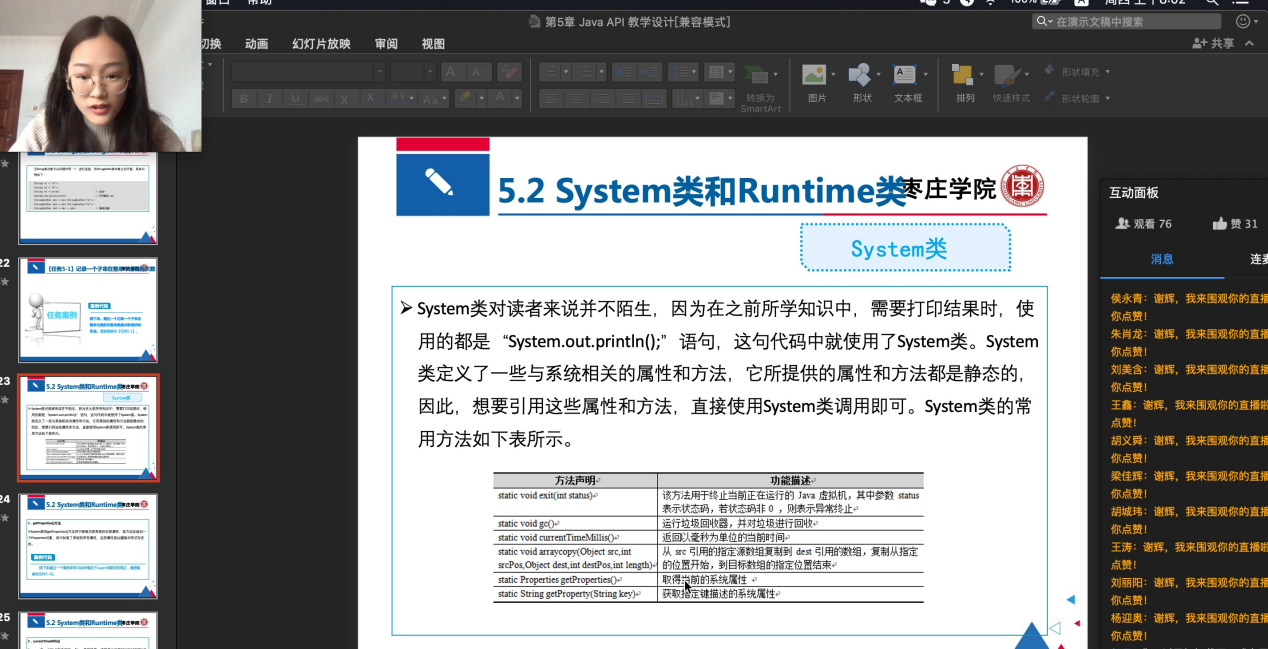The height and width of the screenshot is (649, 1268).
Task: Insert a picture using the 图片 icon
Action: coord(816,77)
